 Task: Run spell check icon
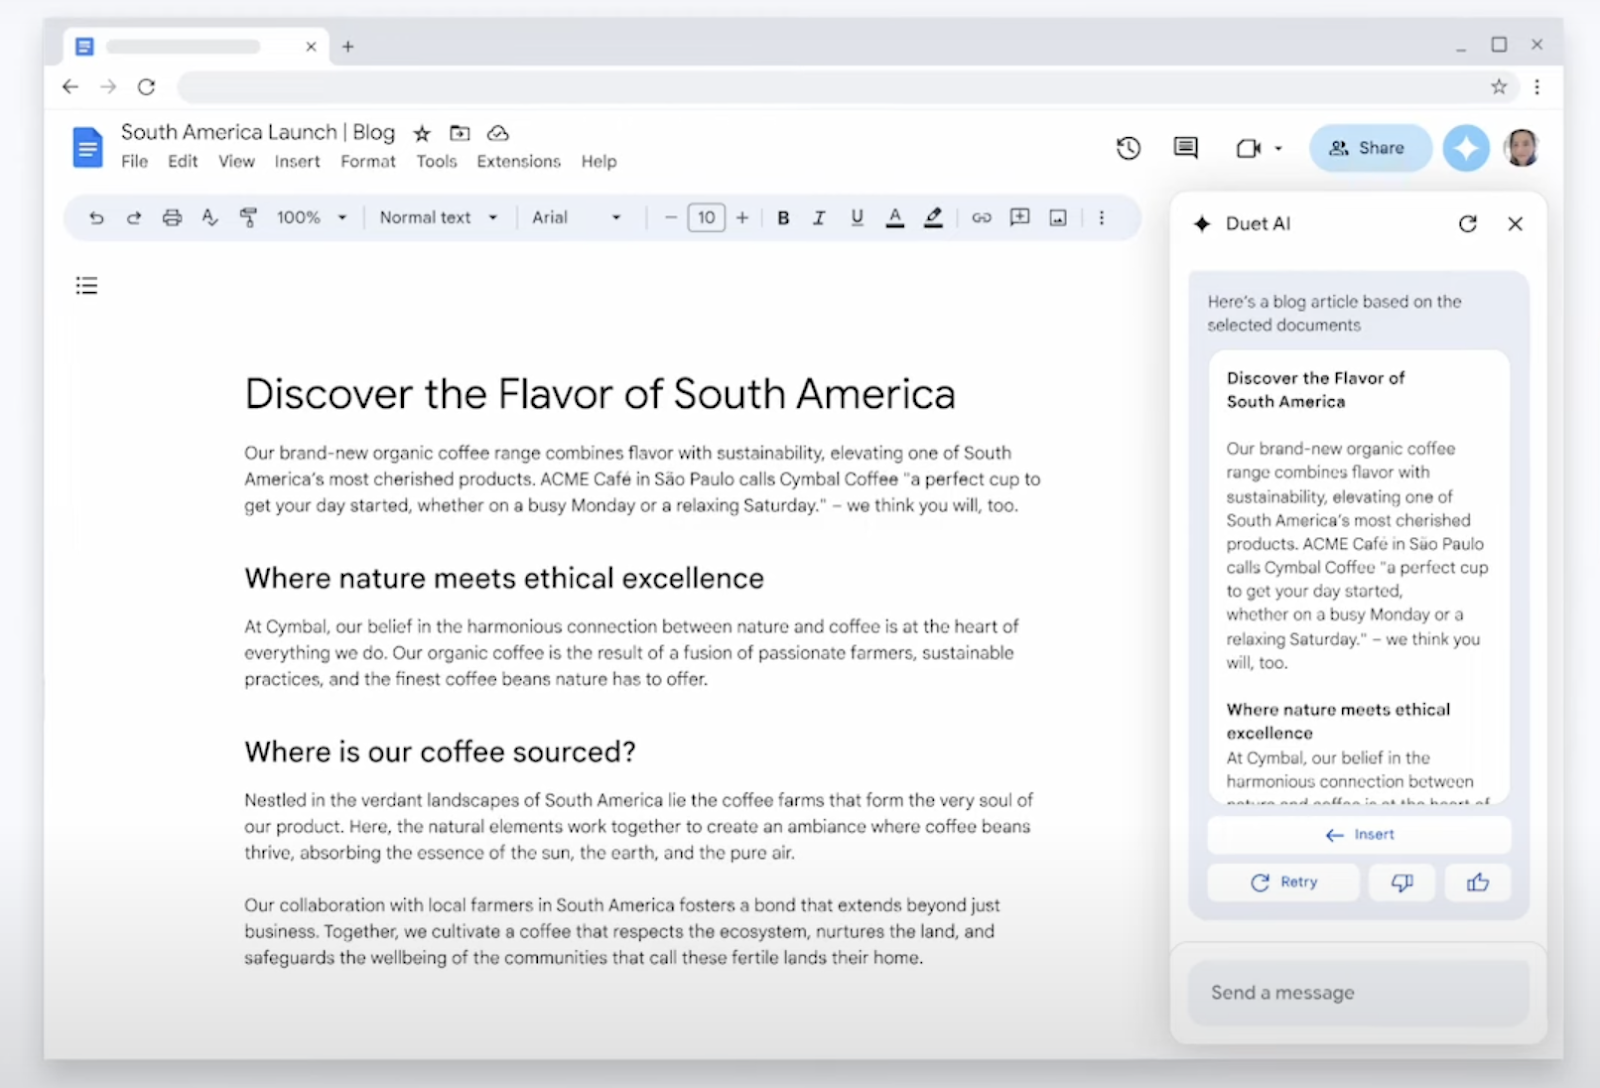click(210, 218)
